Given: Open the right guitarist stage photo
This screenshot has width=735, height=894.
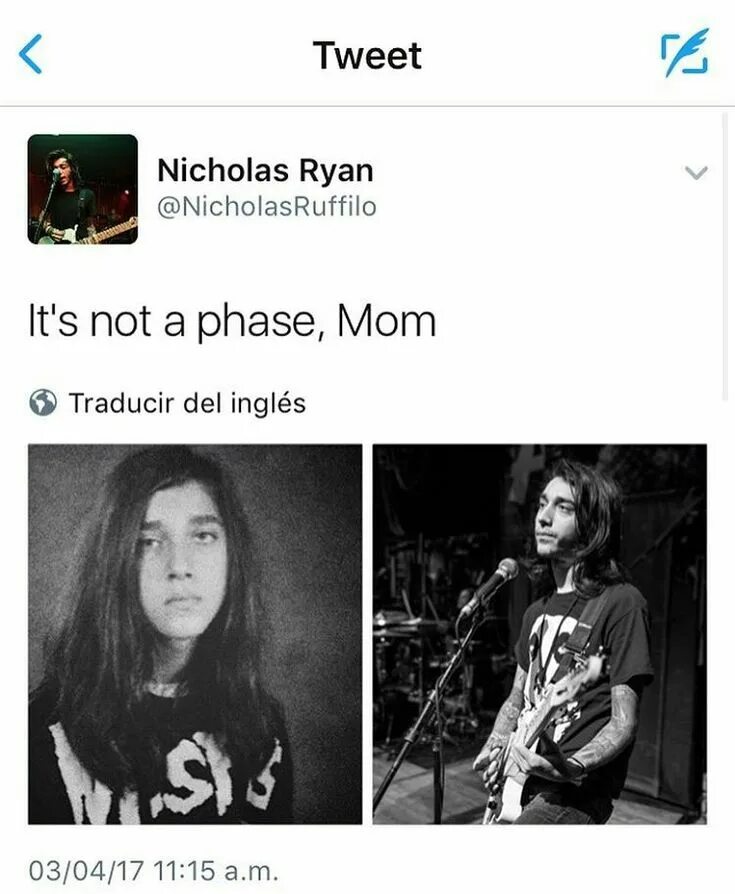Looking at the screenshot, I should click(540, 634).
